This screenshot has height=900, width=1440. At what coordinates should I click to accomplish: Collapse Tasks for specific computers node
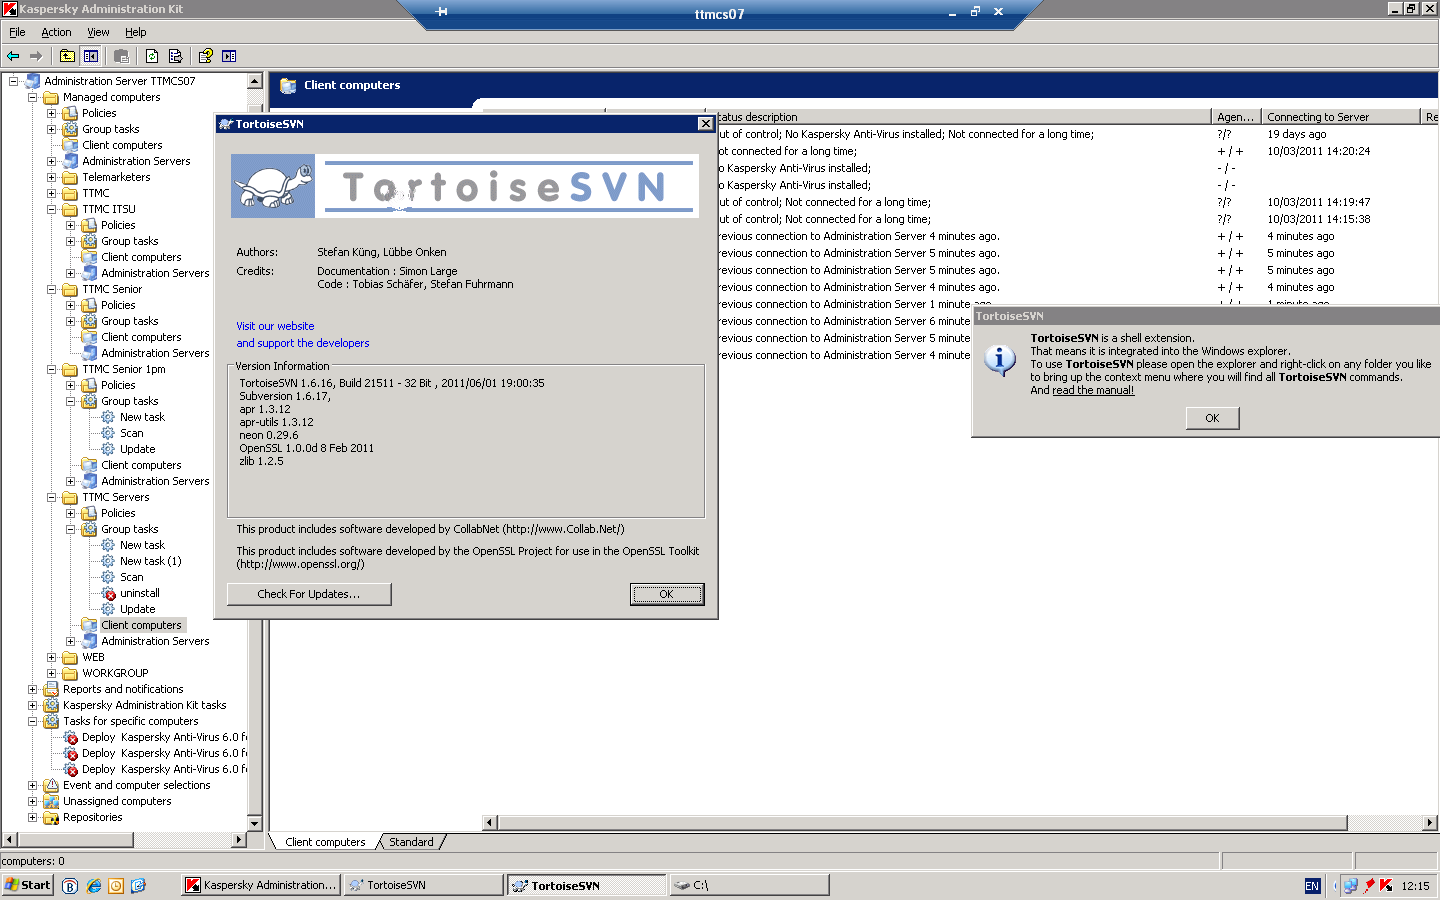[32, 721]
